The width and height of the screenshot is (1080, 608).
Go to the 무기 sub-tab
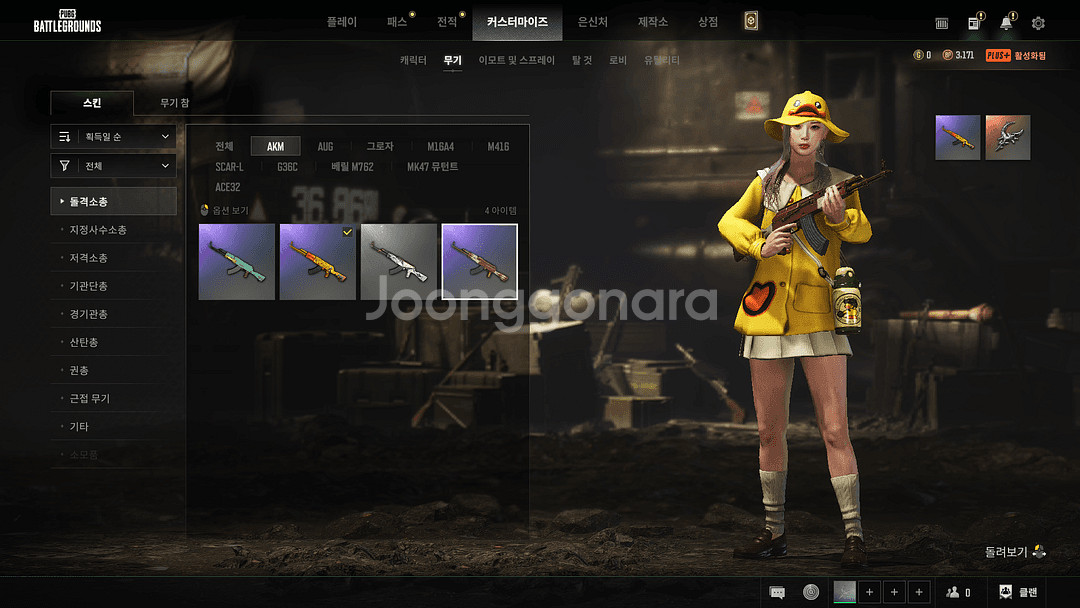pos(453,61)
